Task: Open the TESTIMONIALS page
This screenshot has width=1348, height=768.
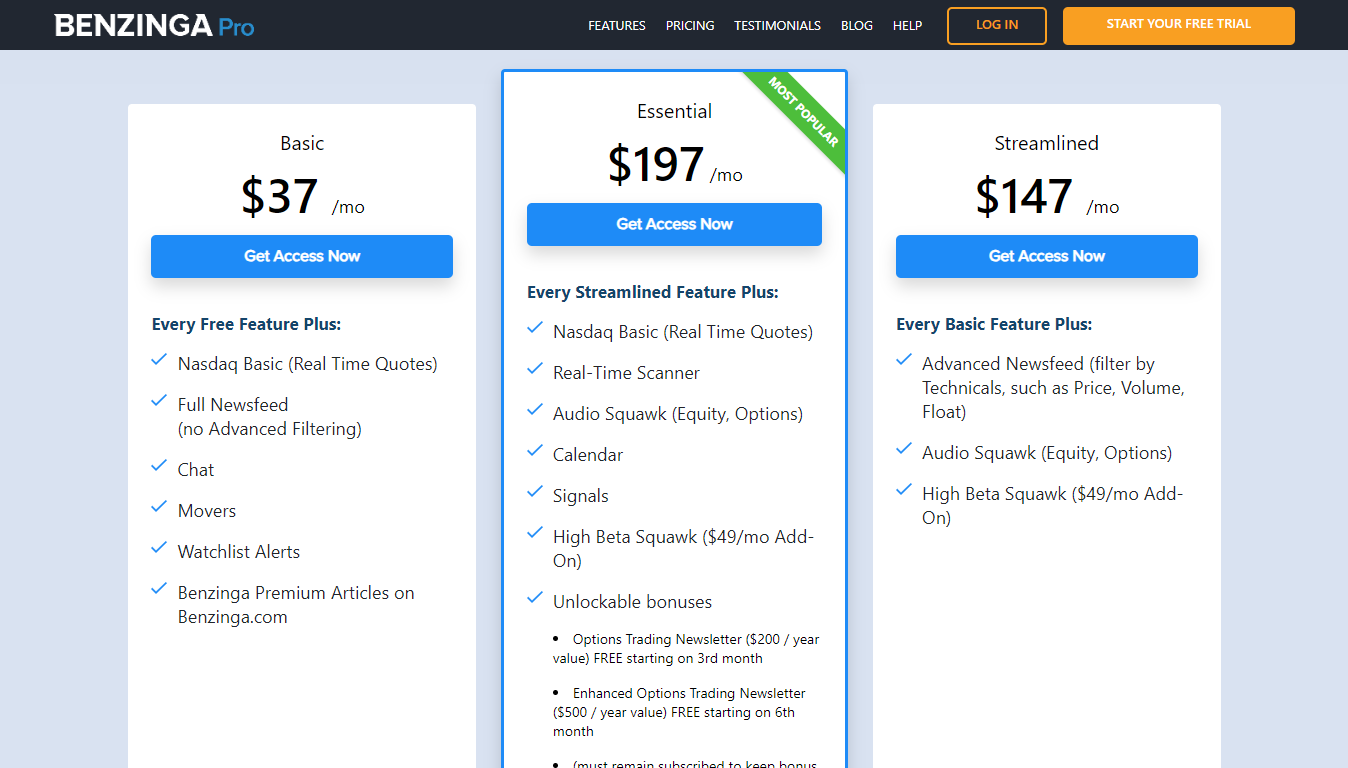Action: [777, 25]
